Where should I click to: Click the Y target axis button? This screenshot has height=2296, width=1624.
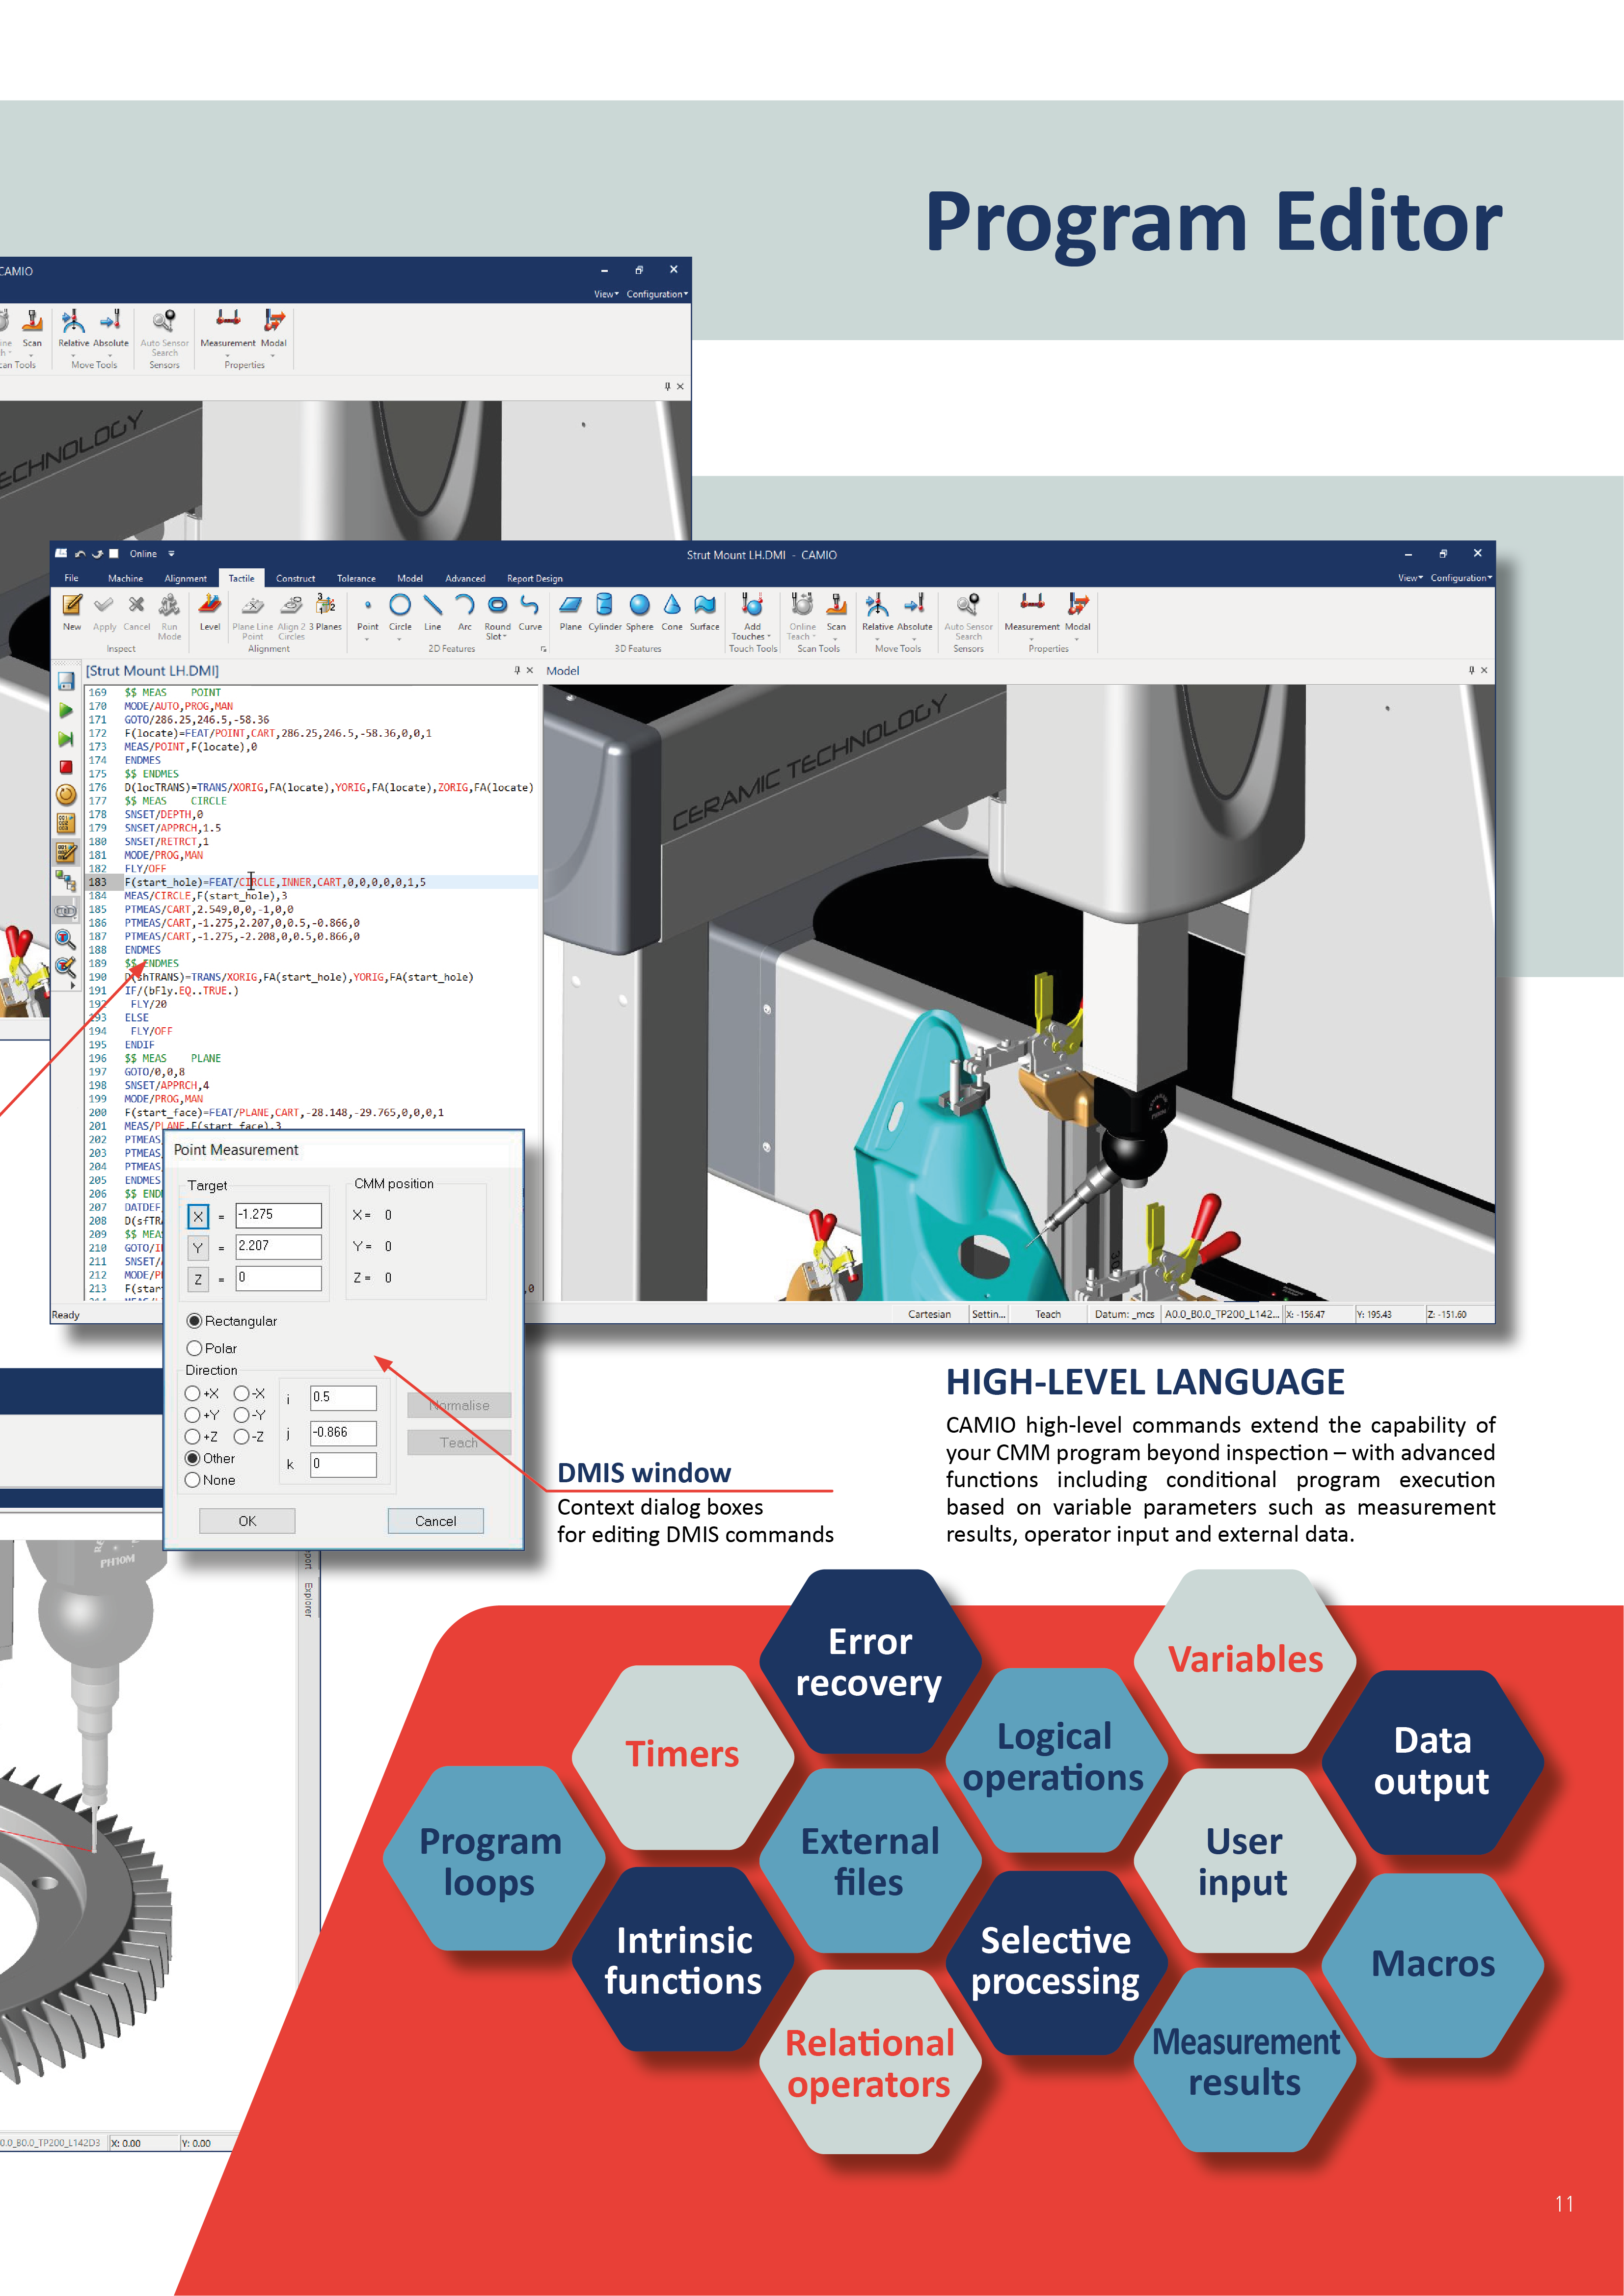198,1247
